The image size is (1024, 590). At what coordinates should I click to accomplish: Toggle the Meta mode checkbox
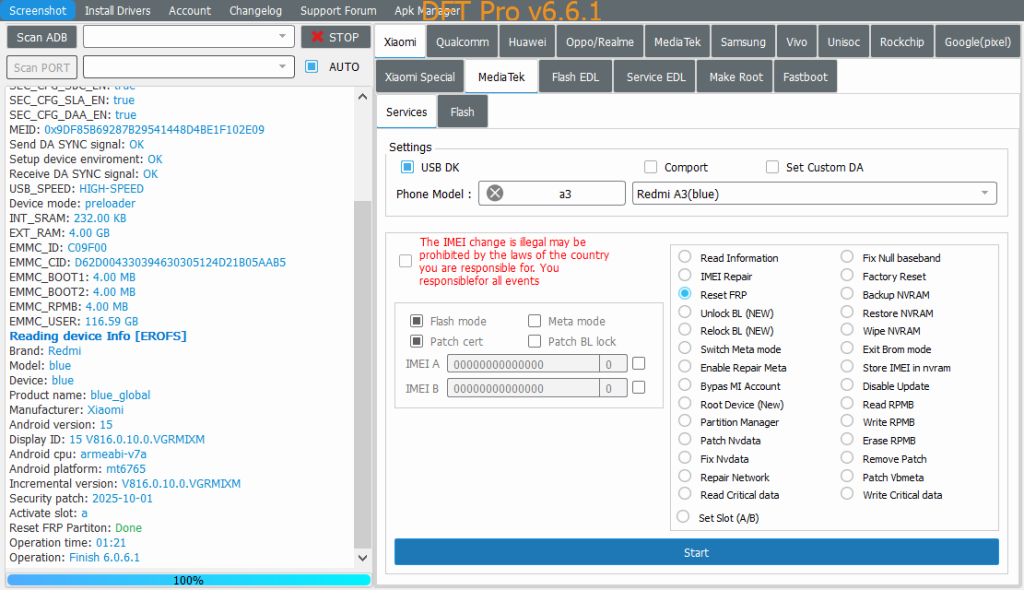tap(534, 321)
